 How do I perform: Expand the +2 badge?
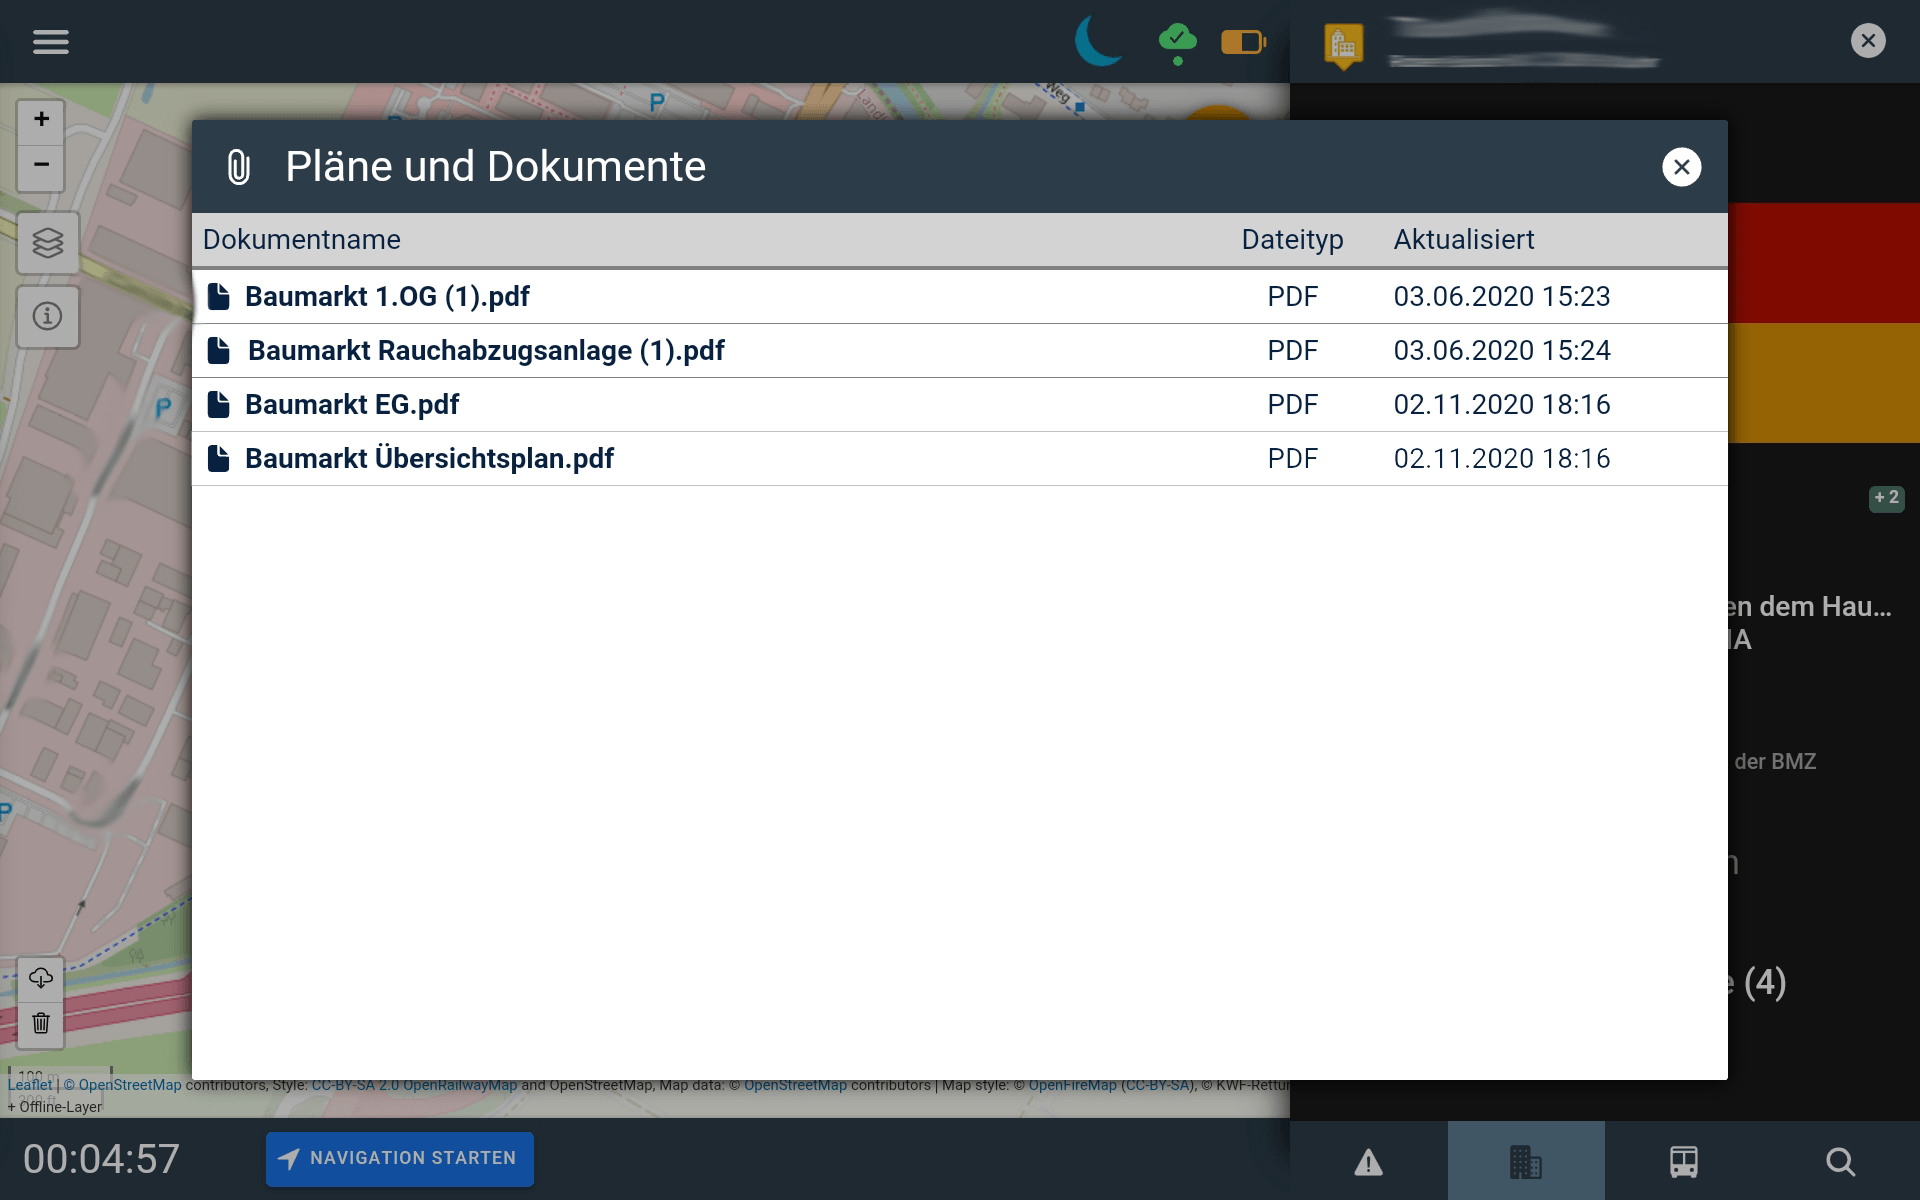[x=1886, y=498]
